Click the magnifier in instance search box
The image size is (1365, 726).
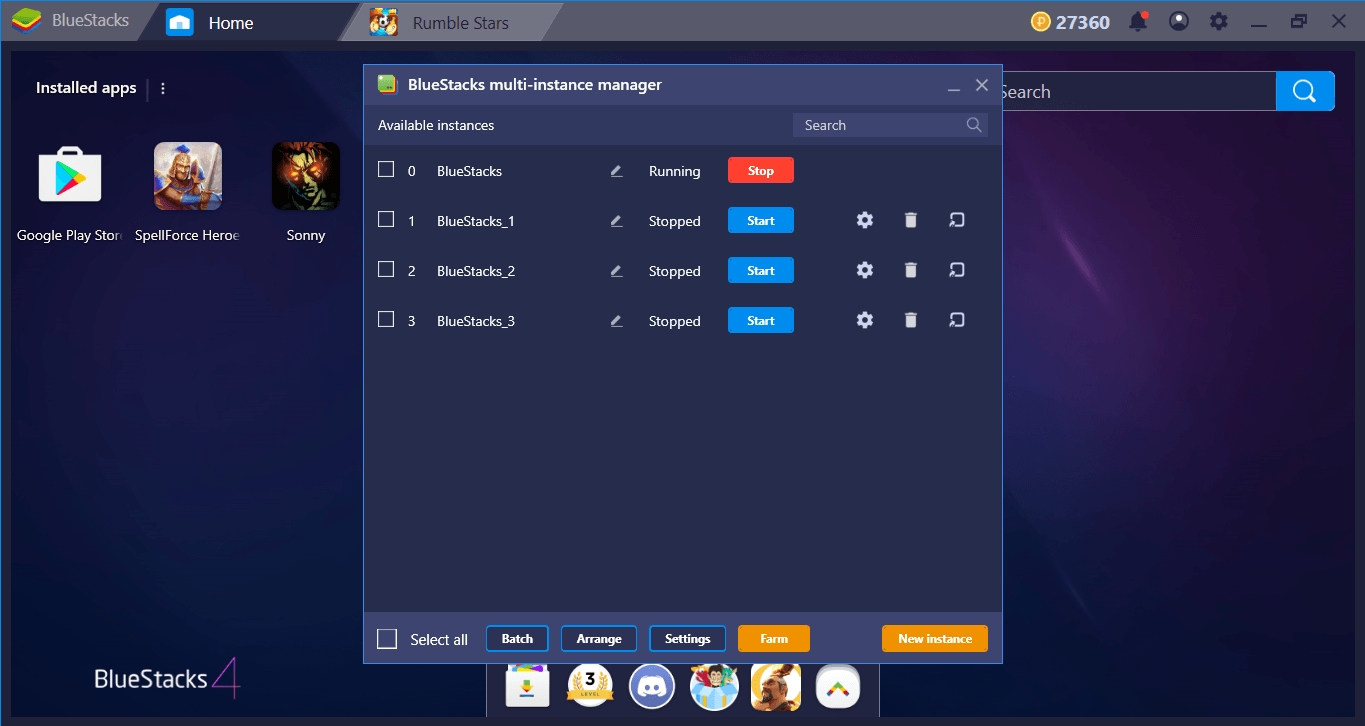point(974,125)
